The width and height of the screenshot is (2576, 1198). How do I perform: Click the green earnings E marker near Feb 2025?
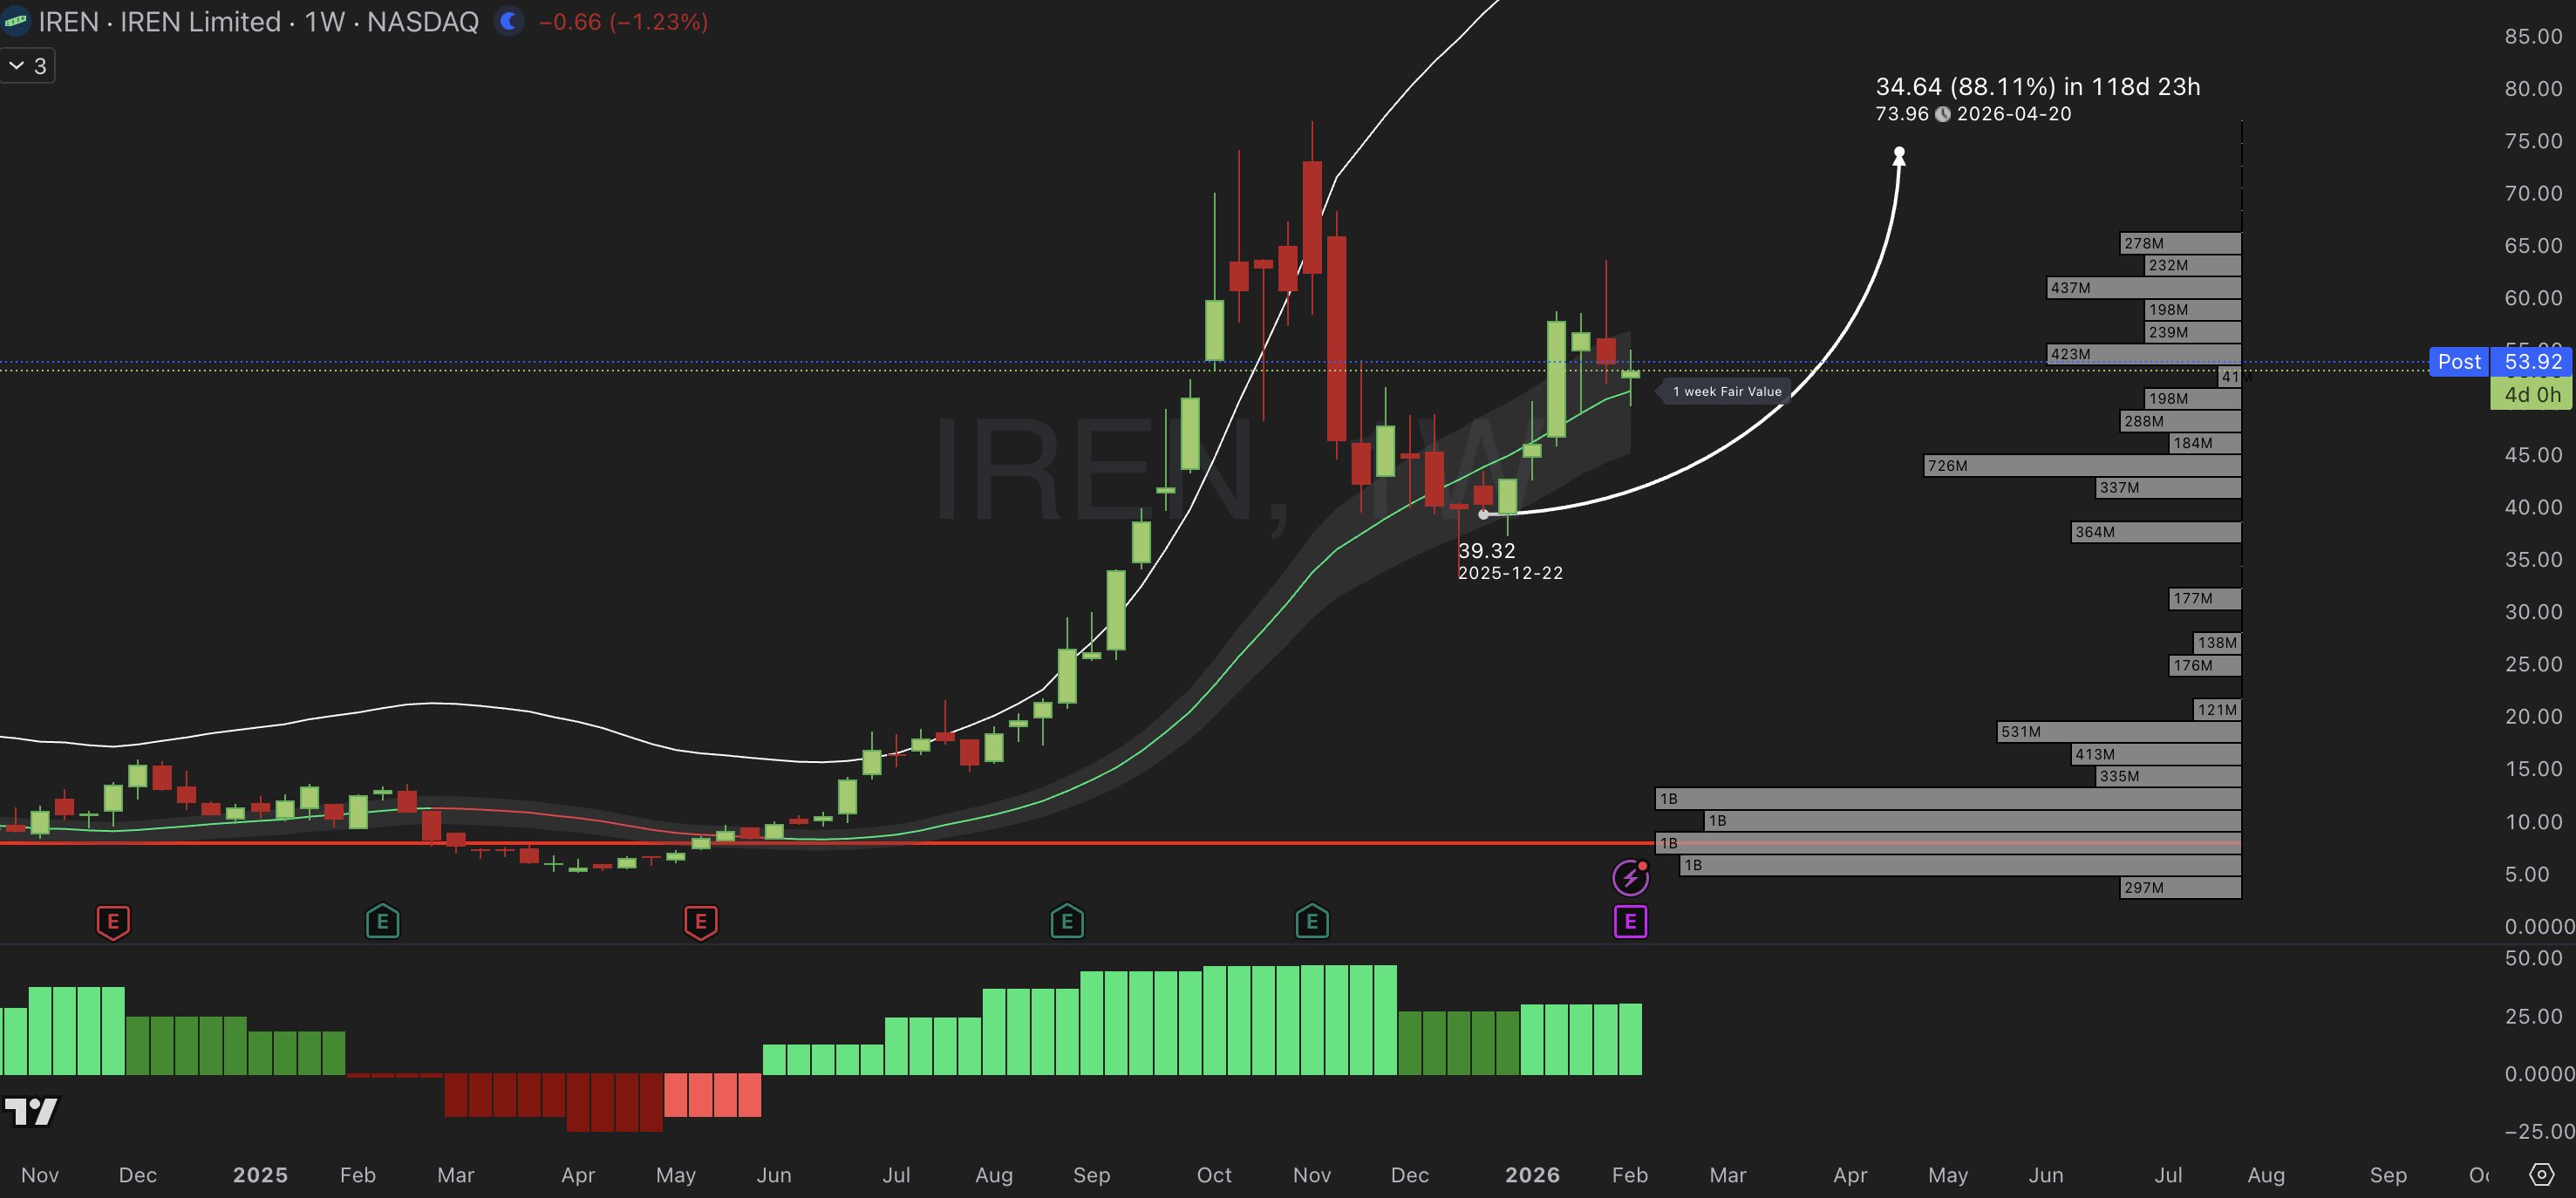pyautogui.click(x=382, y=921)
